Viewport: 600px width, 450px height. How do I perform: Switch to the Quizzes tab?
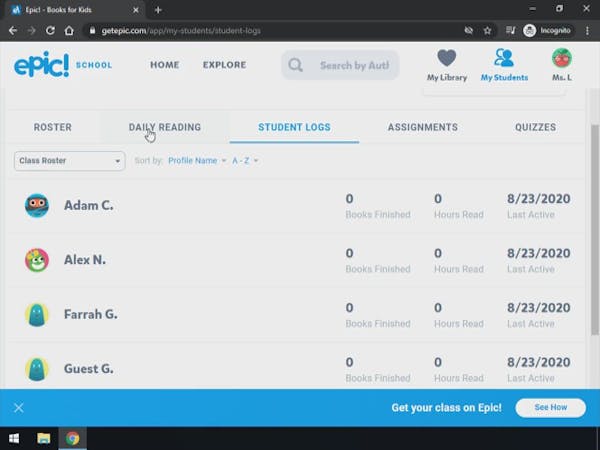(535, 127)
